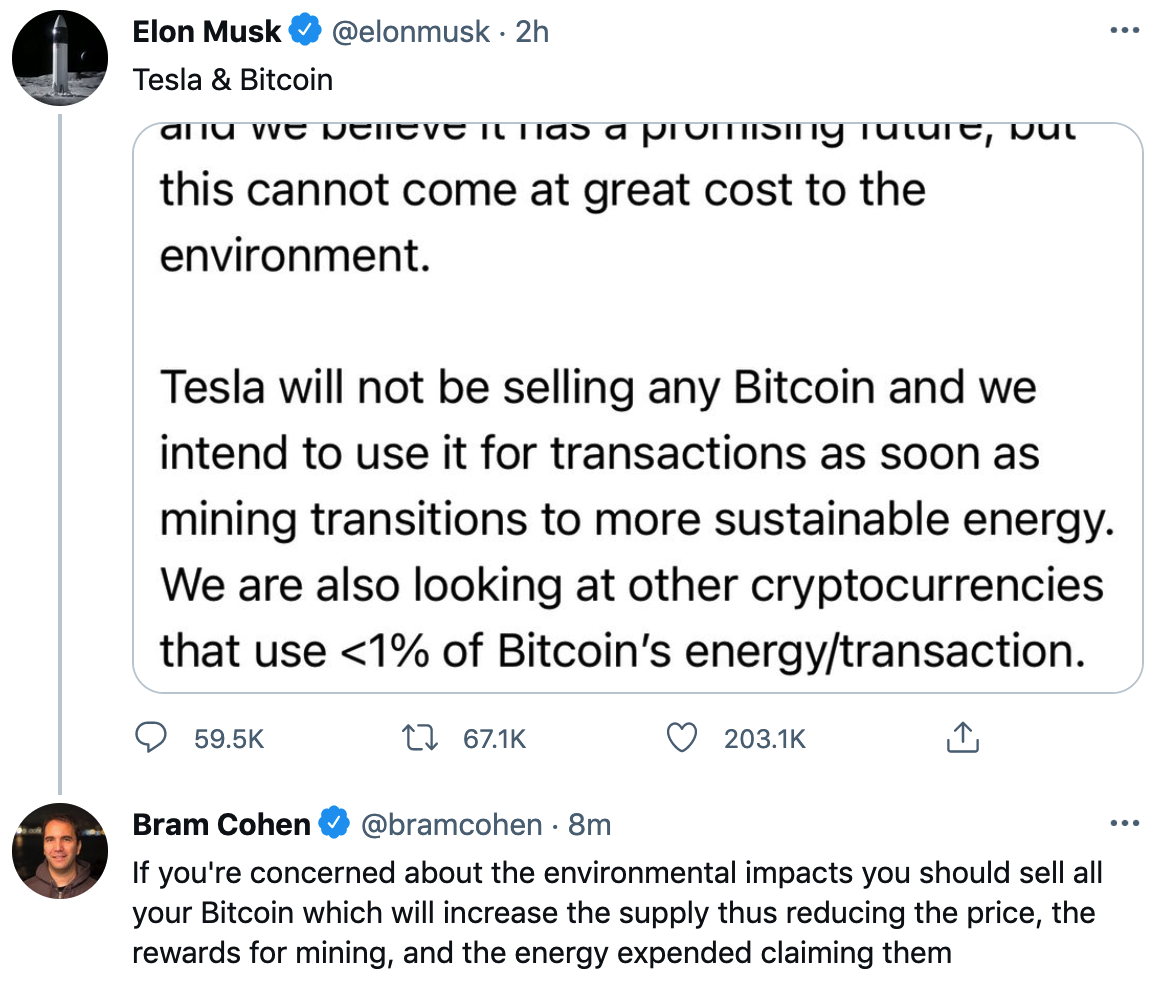The image size is (1160, 984).
Task: Open Elon Musk's rocket profile avatar
Action: pyautogui.click(x=60, y=58)
